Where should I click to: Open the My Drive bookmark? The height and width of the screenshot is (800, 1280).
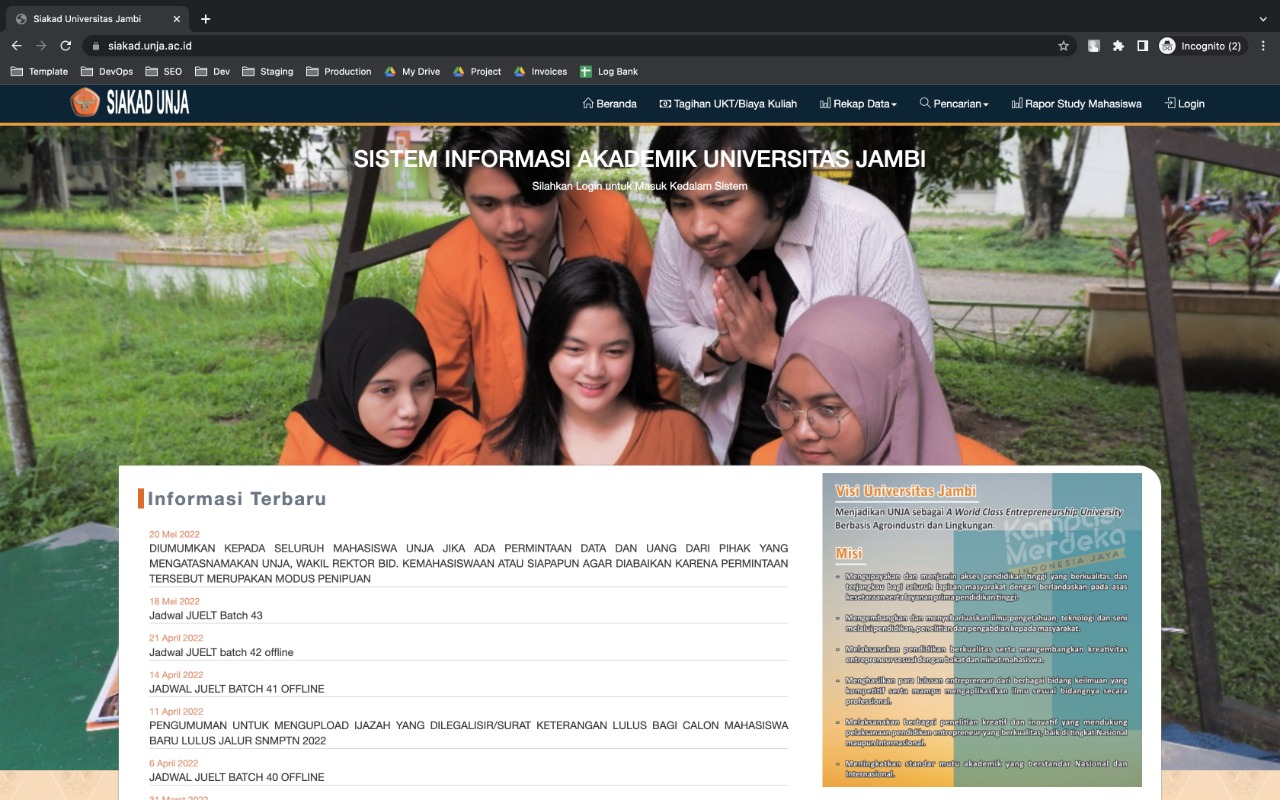click(412, 72)
